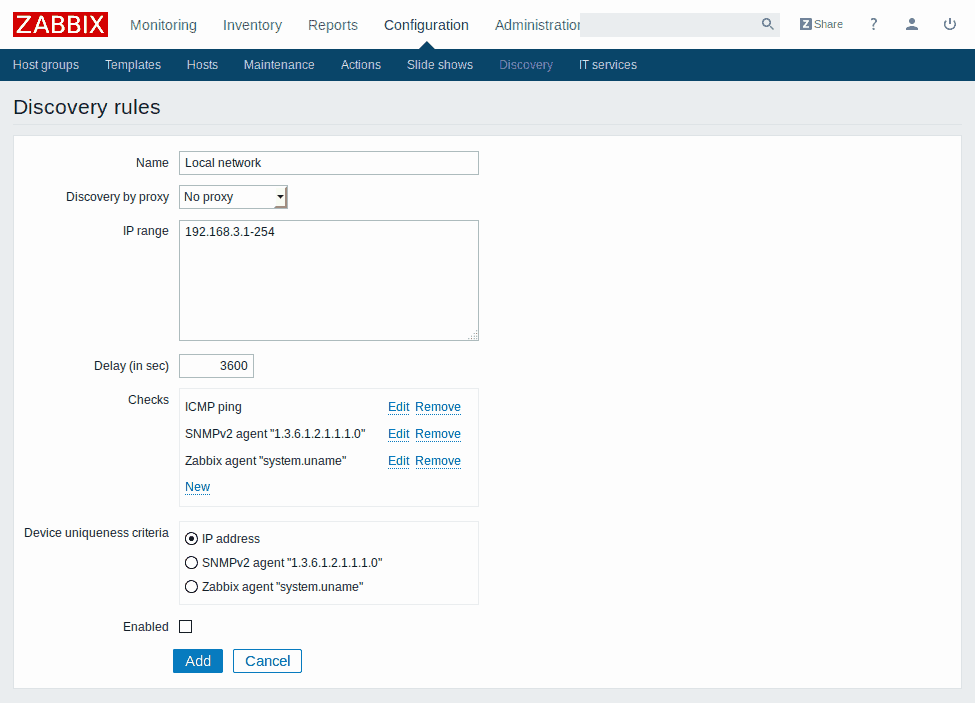Click the Zabbix logo

(x=60, y=24)
